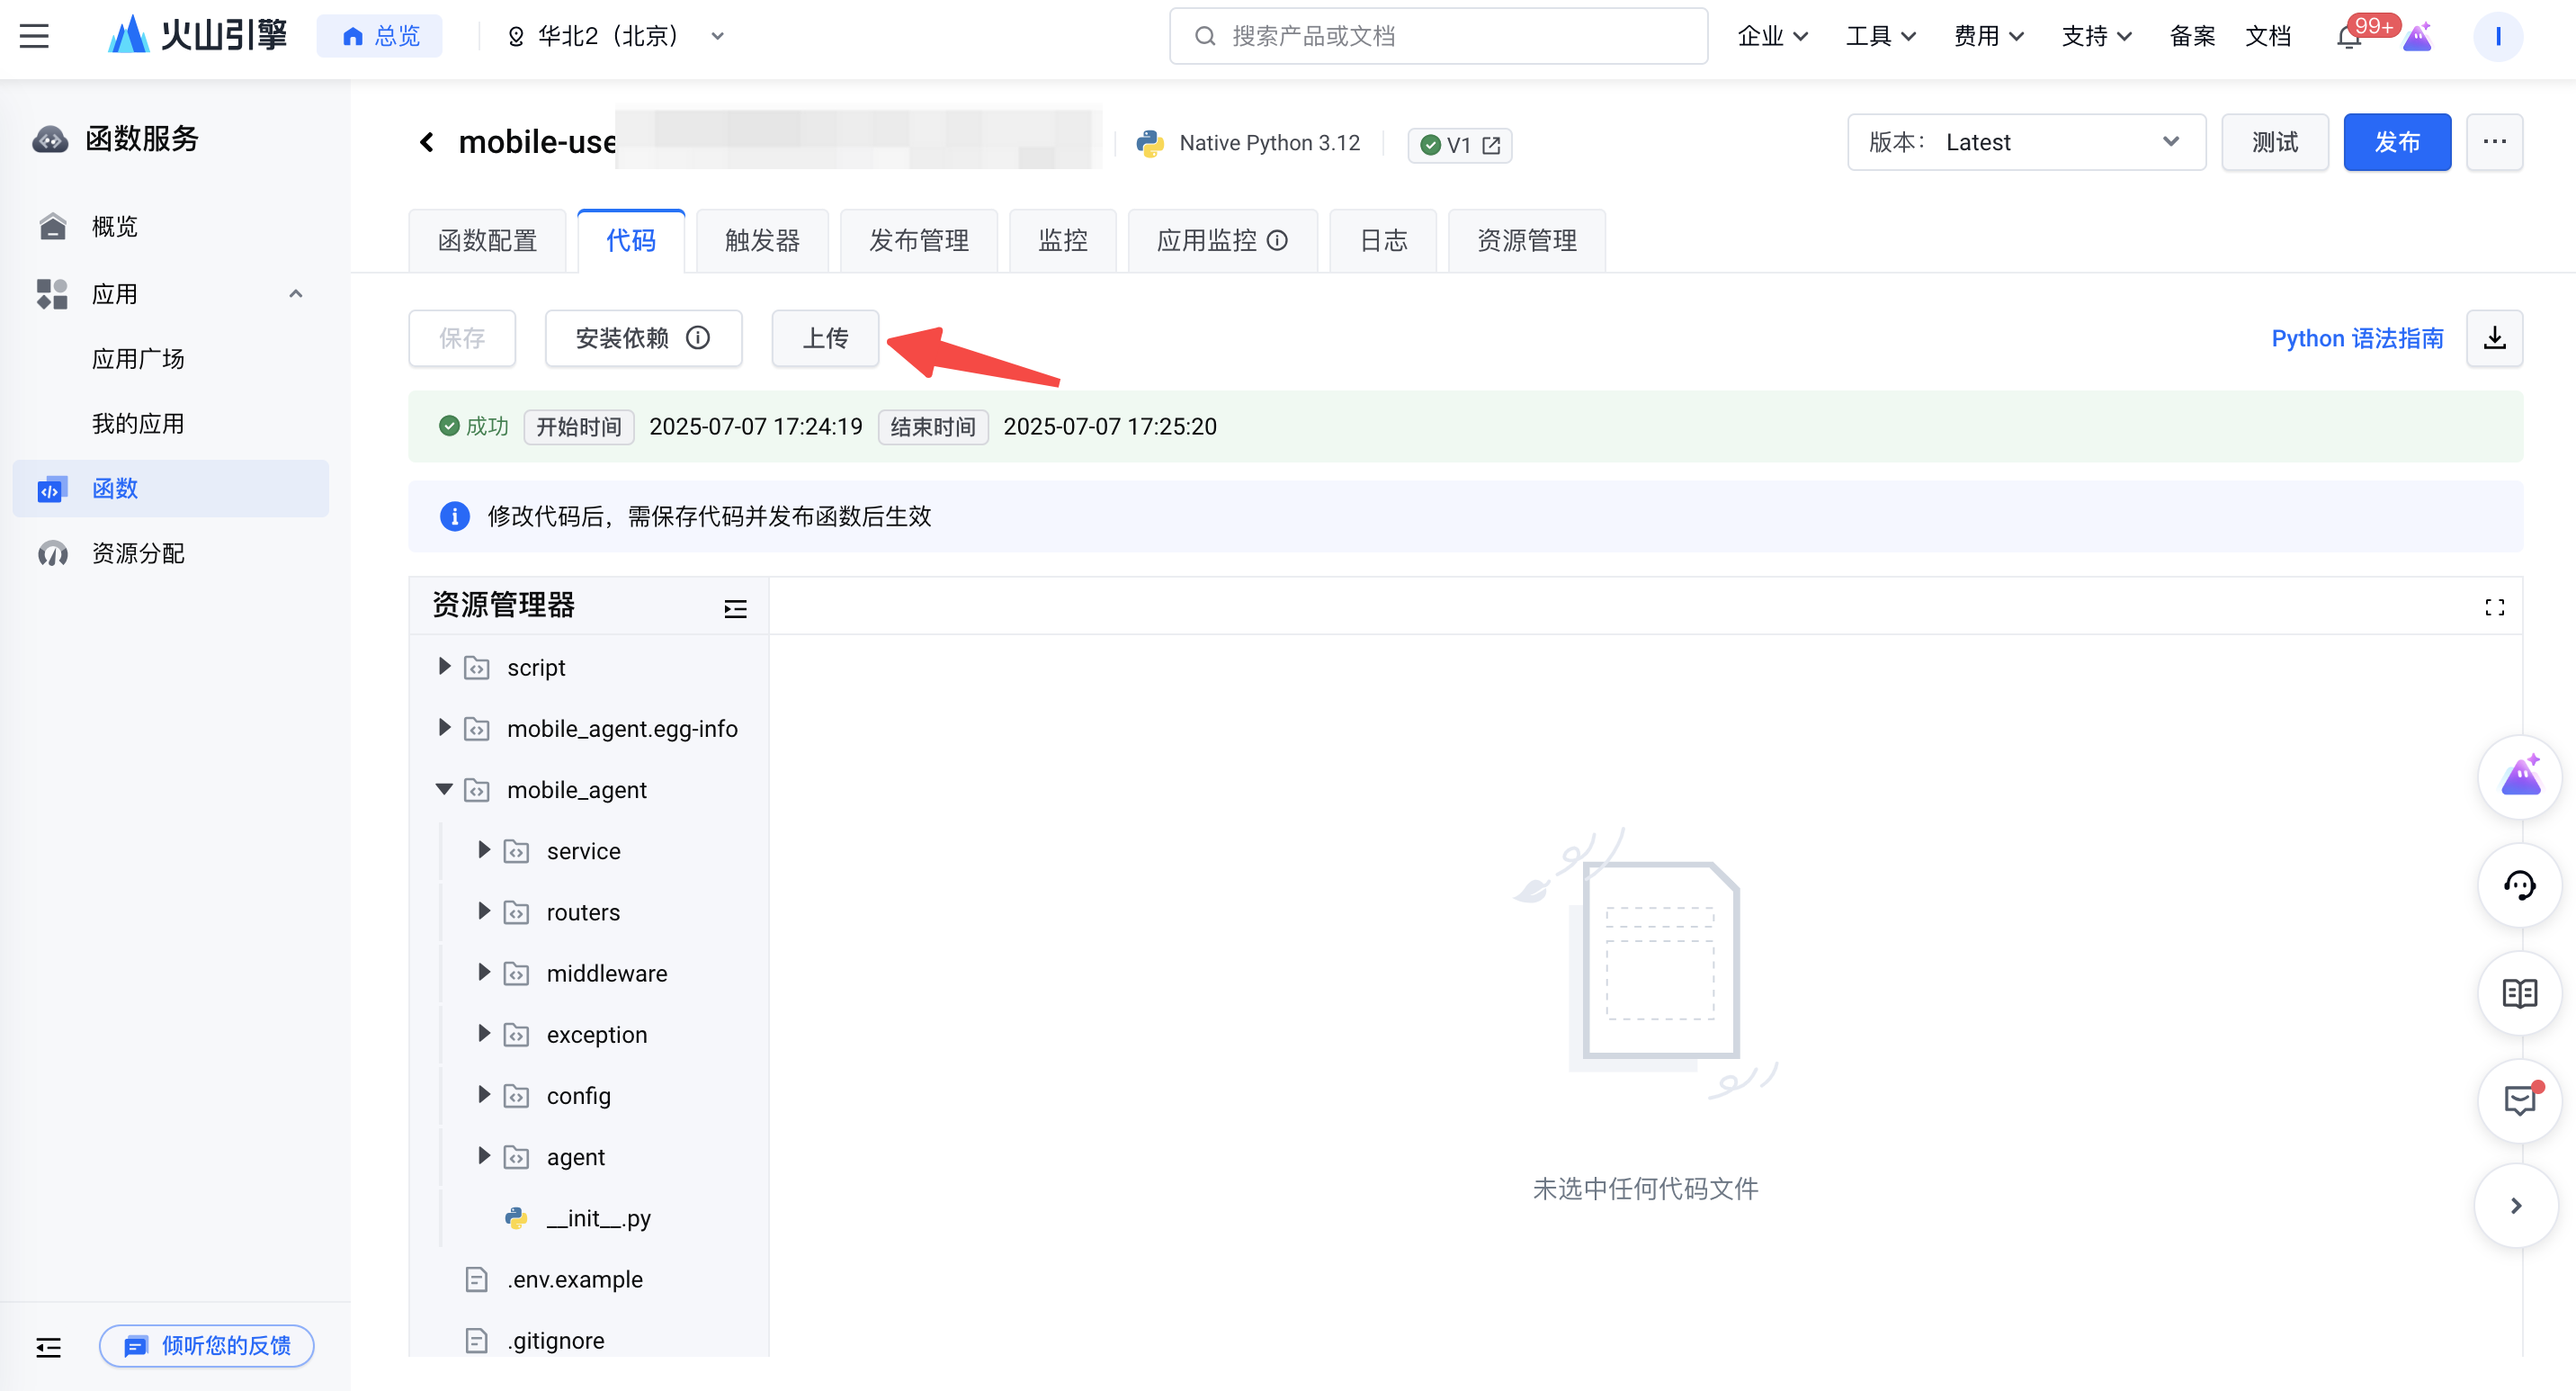Click the fullscreen editor icon
Screen dimensions: 2576x1391
(x=2494, y=607)
